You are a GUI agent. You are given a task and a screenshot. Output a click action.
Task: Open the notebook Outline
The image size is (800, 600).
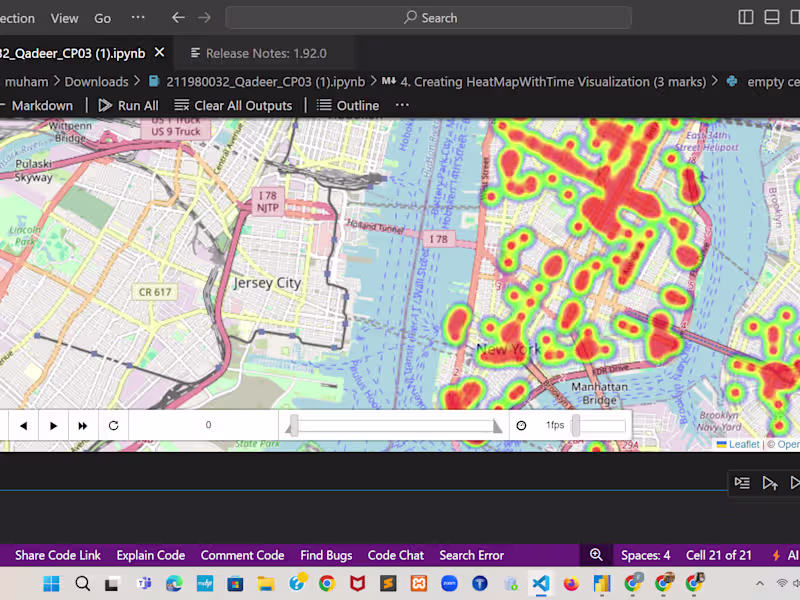pos(348,105)
